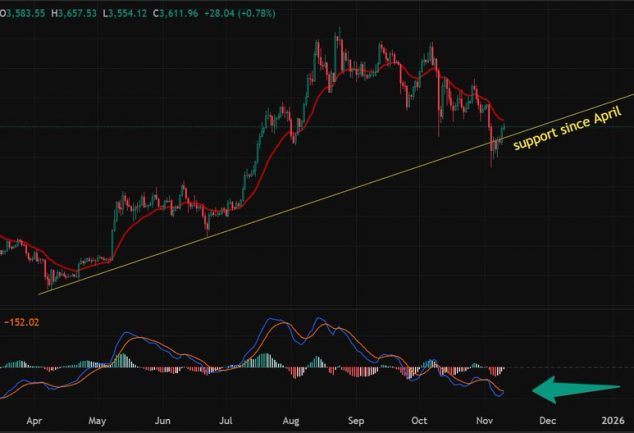Click the 2026 label on time axis
The width and height of the screenshot is (634, 433).
(612, 422)
